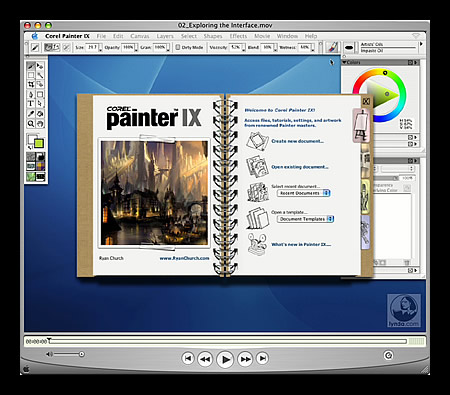Select the Rectangular Shape tool
This screenshot has height=395, width=450.
pyautogui.click(x=40, y=94)
